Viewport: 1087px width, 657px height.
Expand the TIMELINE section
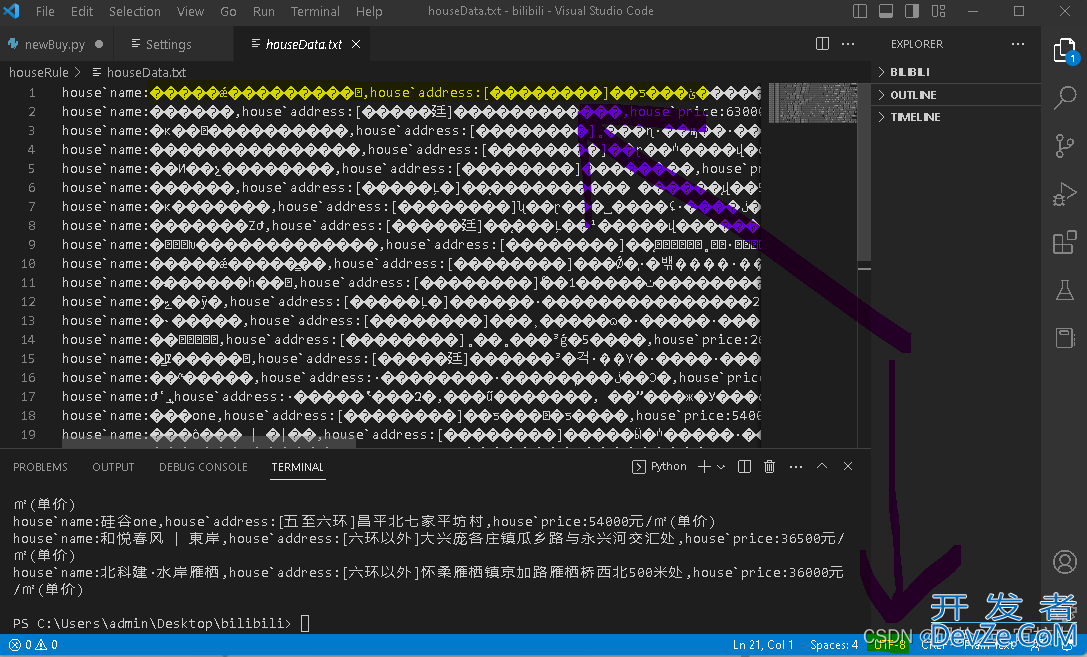[956, 117]
